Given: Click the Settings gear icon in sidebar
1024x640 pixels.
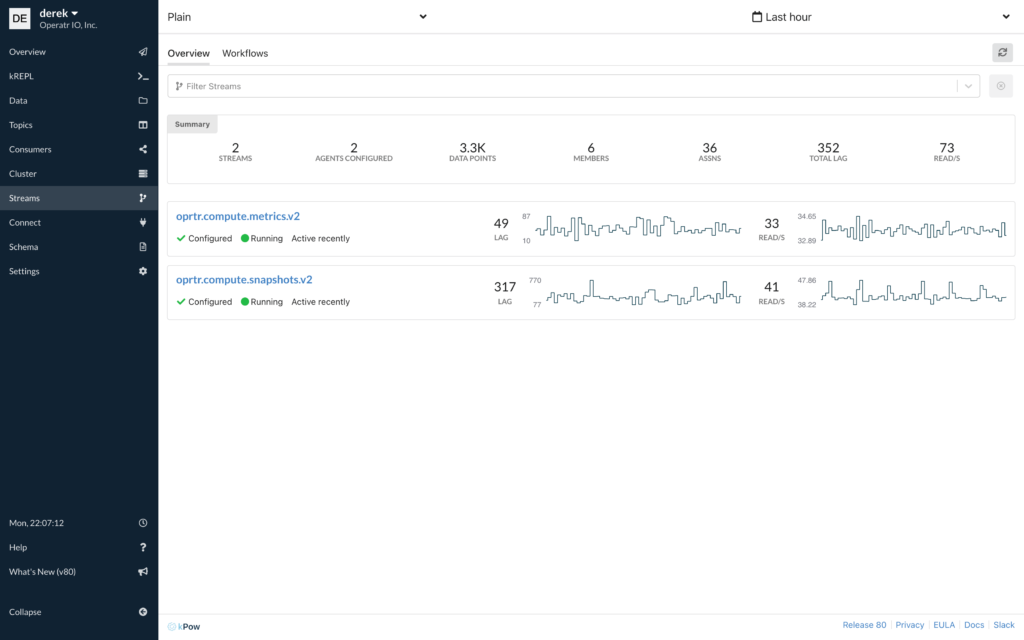Looking at the screenshot, I should coord(143,271).
